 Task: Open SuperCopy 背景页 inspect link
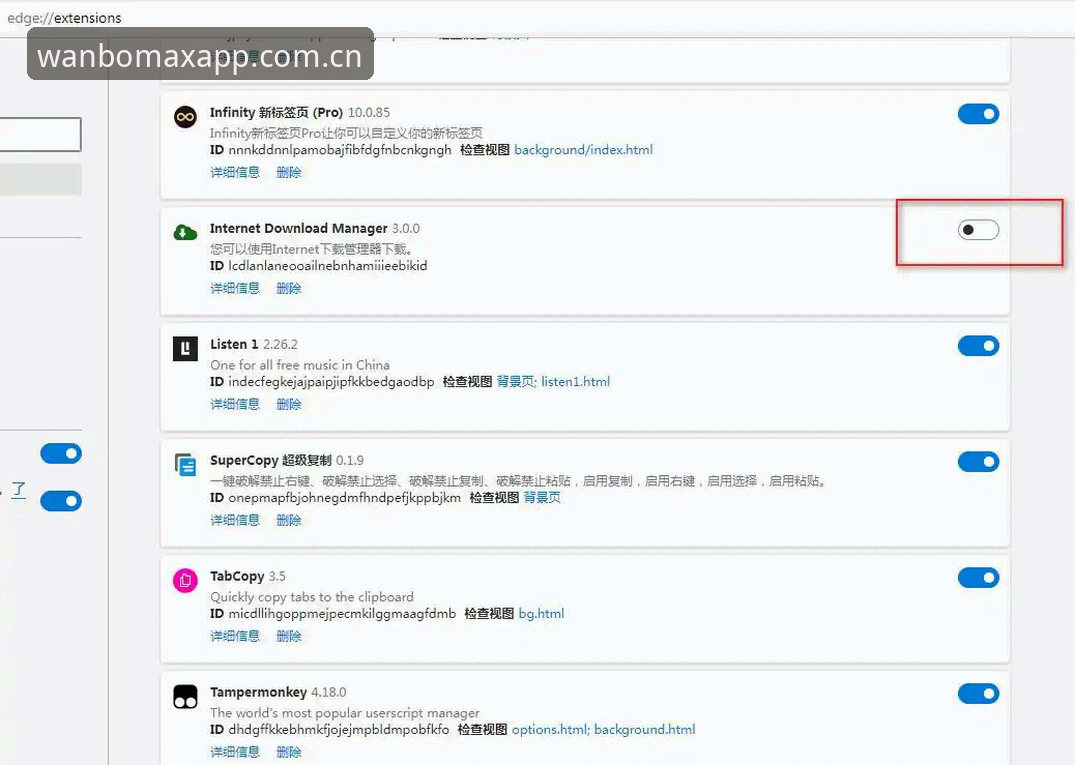pyautogui.click(x=542, y=497)
